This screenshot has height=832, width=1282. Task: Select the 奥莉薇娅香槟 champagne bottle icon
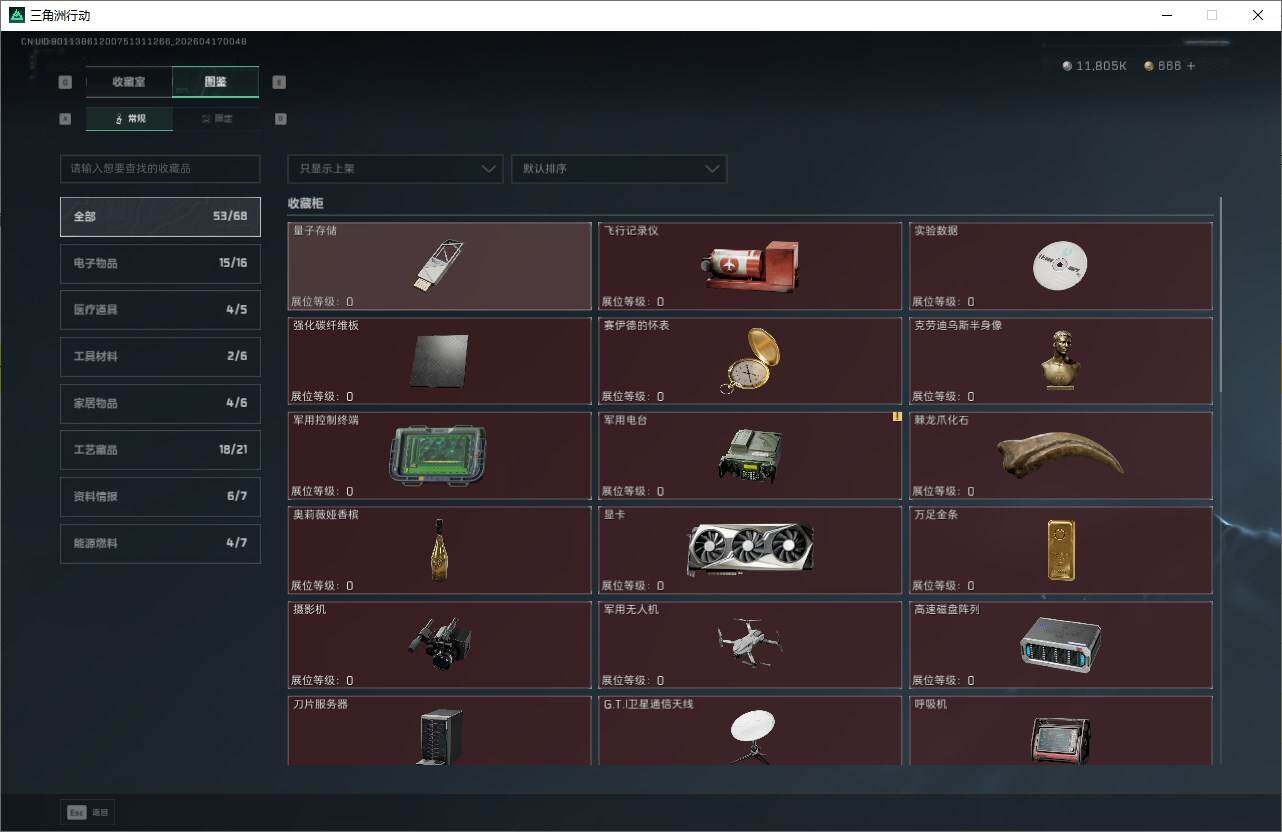[439, 549]
